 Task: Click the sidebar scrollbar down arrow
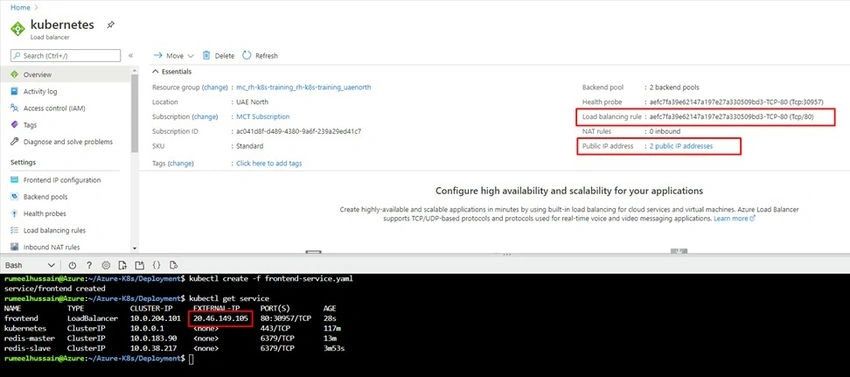[135, 248]
